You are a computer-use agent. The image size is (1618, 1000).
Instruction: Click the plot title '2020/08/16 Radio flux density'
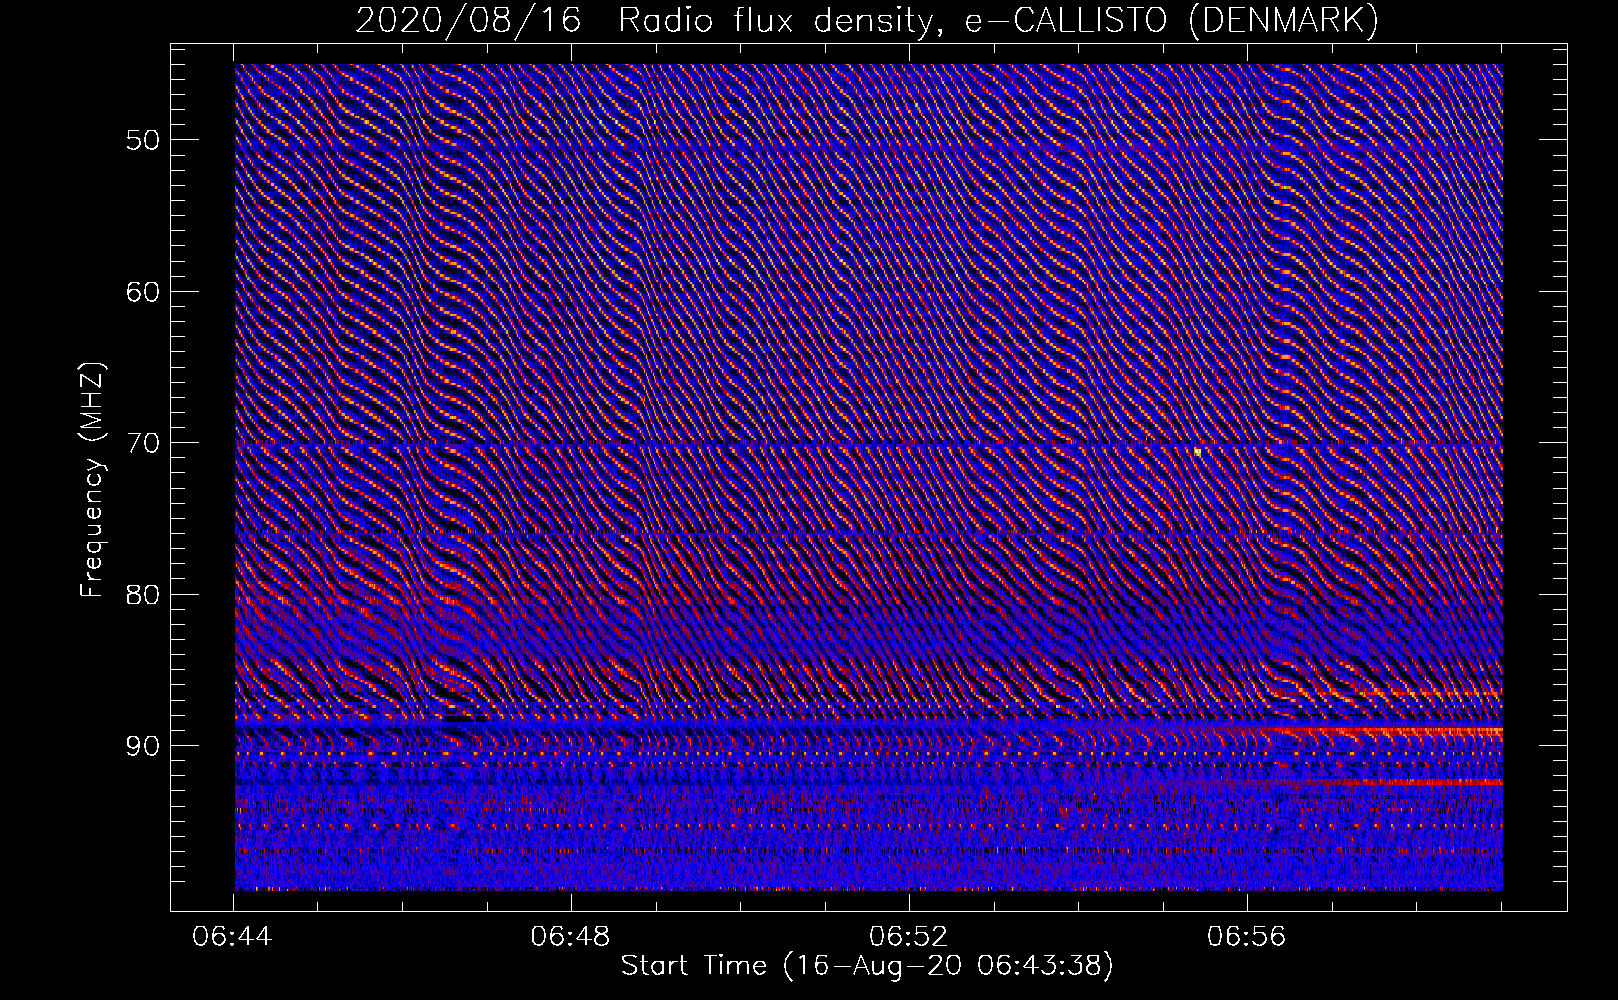coord(644,20)
